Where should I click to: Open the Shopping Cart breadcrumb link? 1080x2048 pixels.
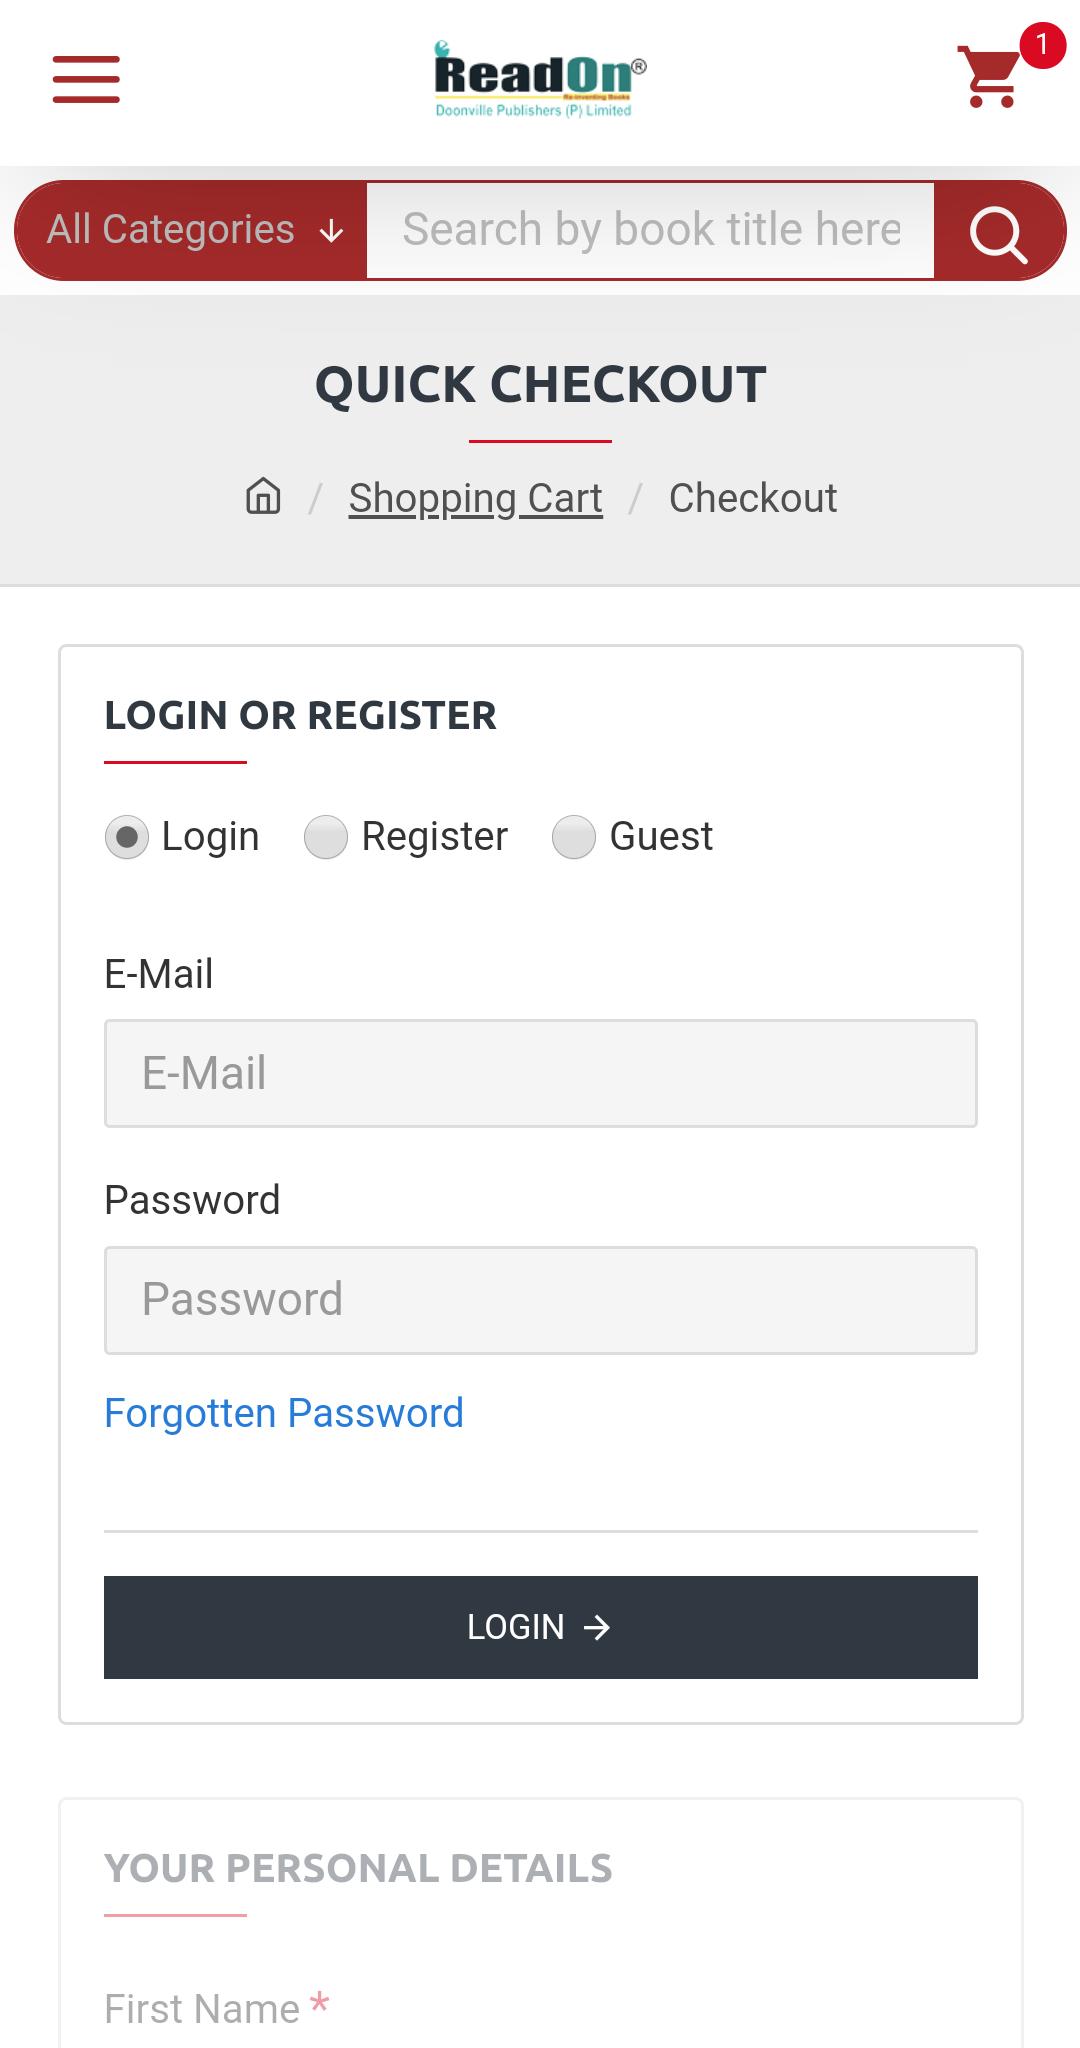pyautogui.click(x=476, y=498)
